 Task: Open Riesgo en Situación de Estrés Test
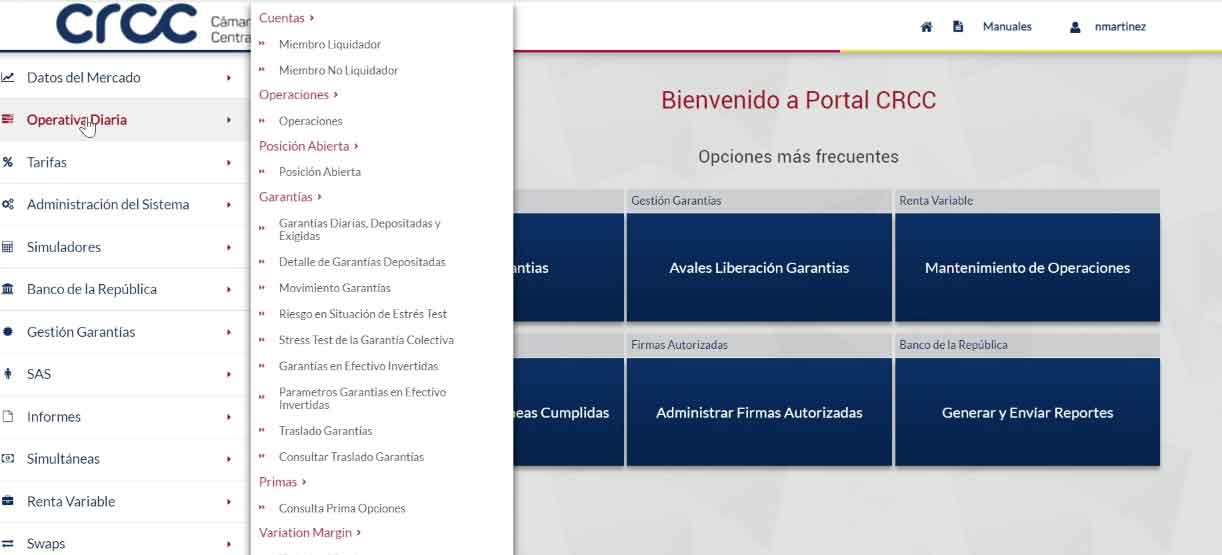point(363,314)
